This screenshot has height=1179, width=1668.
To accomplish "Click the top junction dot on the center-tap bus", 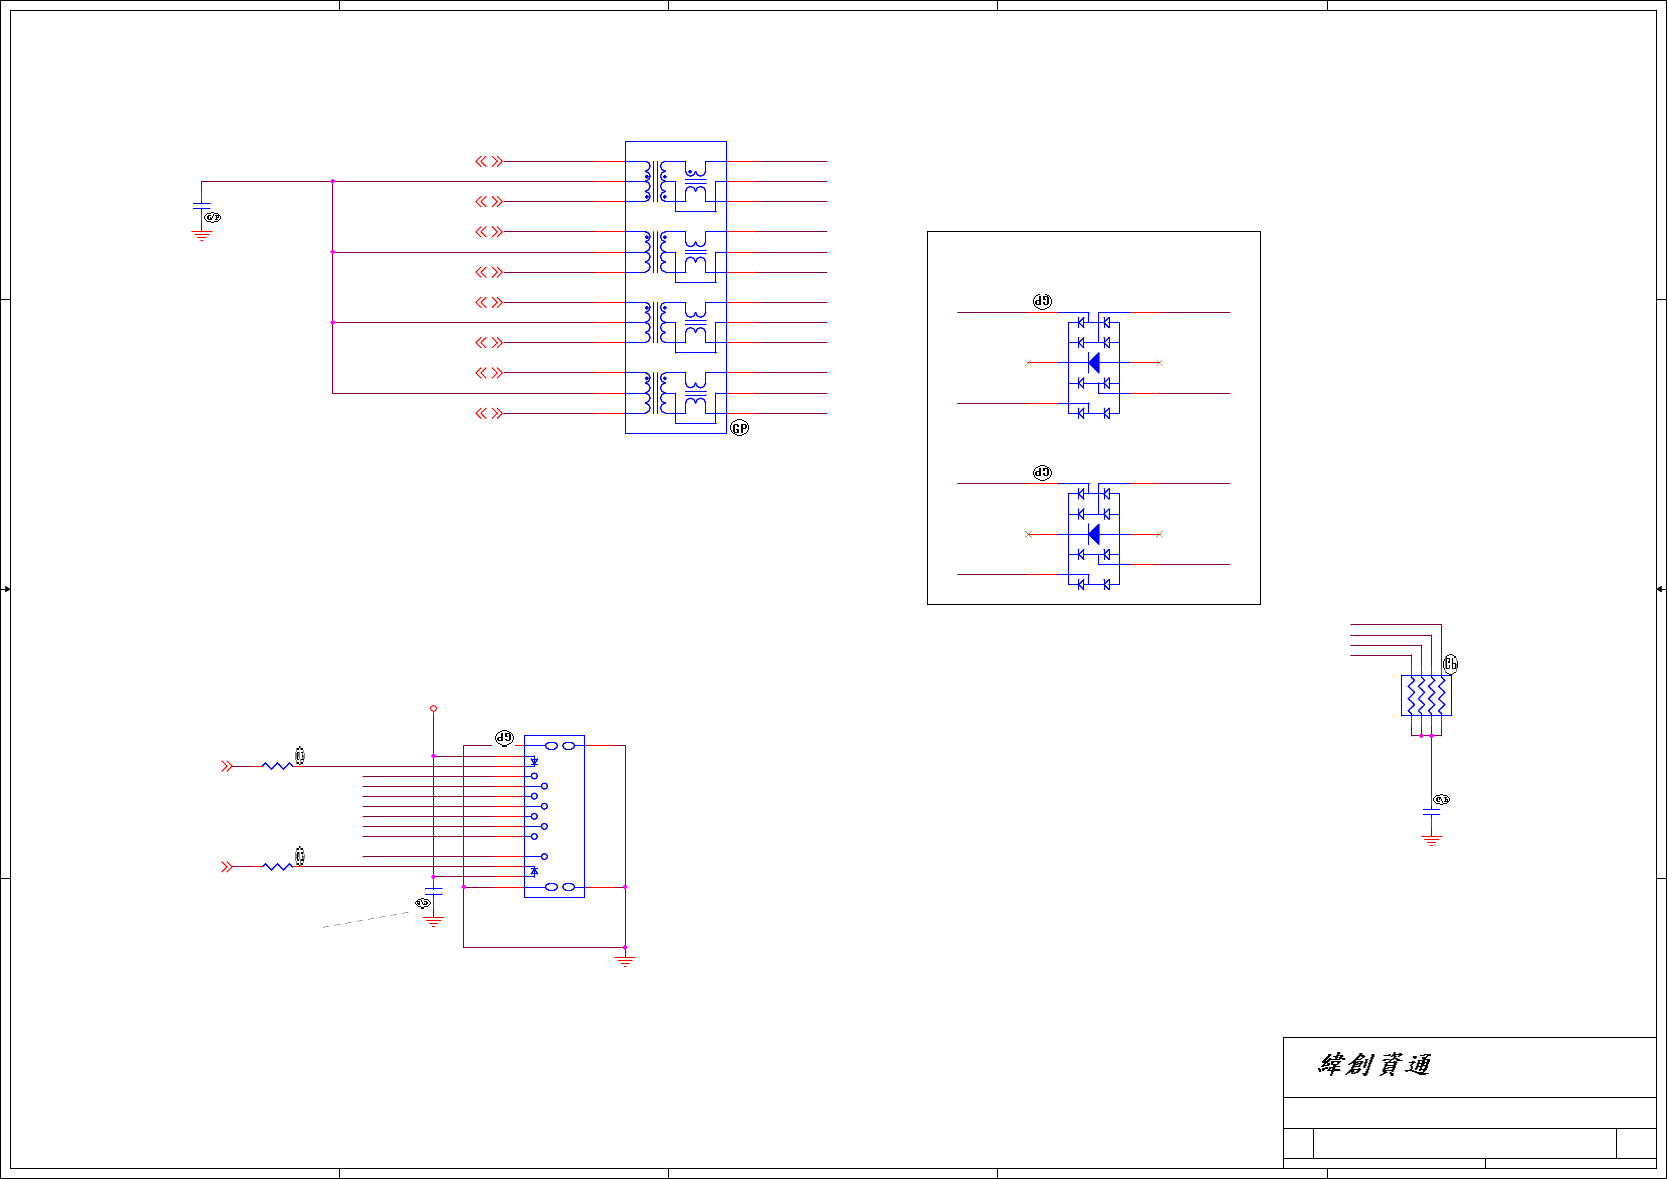I will tap(332, 181).
